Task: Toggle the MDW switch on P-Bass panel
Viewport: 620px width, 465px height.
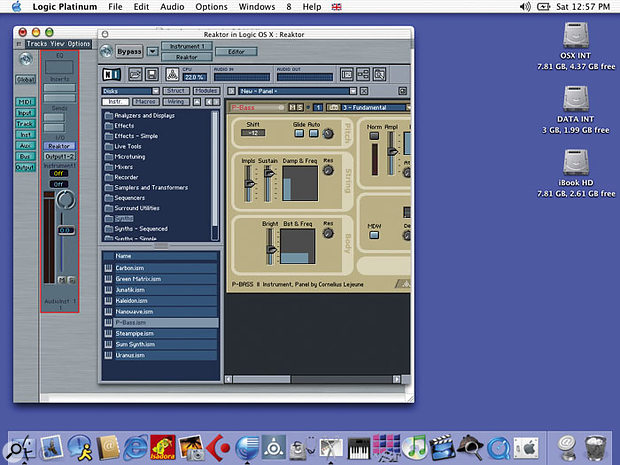Action: tap(374, 235)
